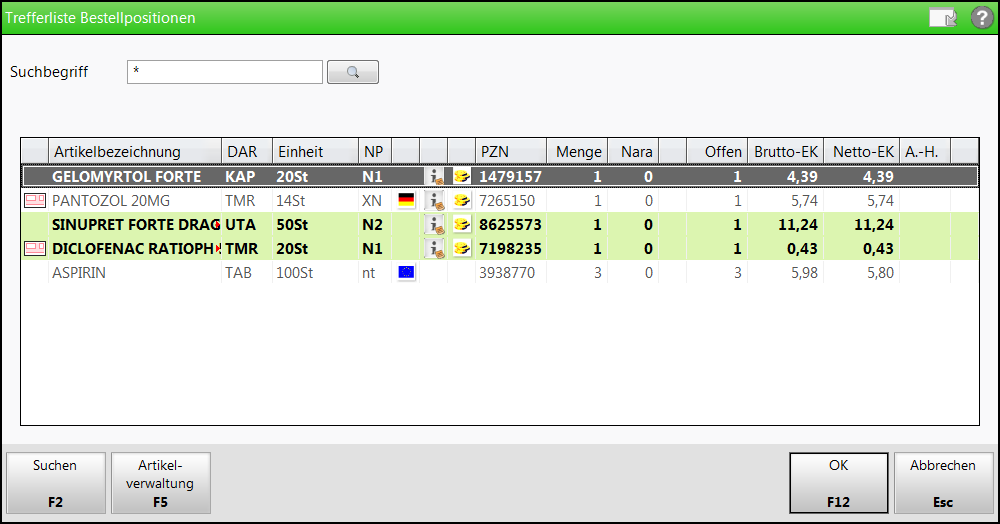This screenshot has width=1000, height=524.
Task: Click prescription icon left of DICLOFENAC RATIOPH
Action: pyautogui.click(x=34, y=249)
